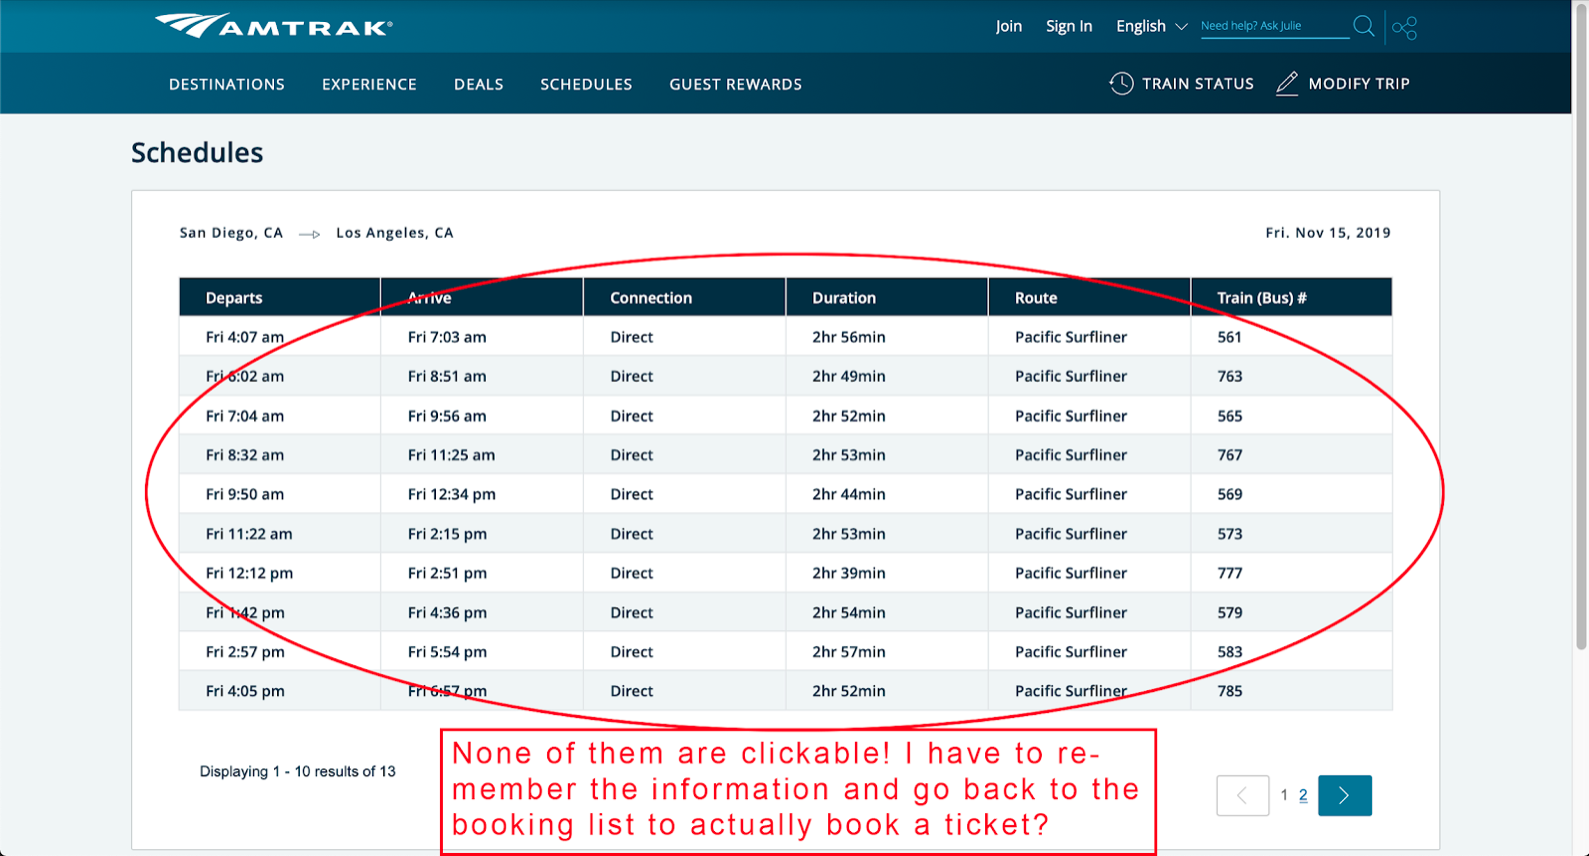The image size is (1589, 856).
Task: Click the search magnifier icon
Action: pyautogui.click(x=1363, y=26)
